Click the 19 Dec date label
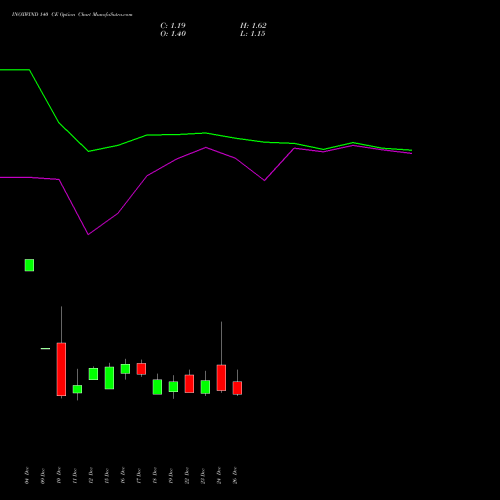The height and width of the screenshot is (500, 500). point(171,476)
